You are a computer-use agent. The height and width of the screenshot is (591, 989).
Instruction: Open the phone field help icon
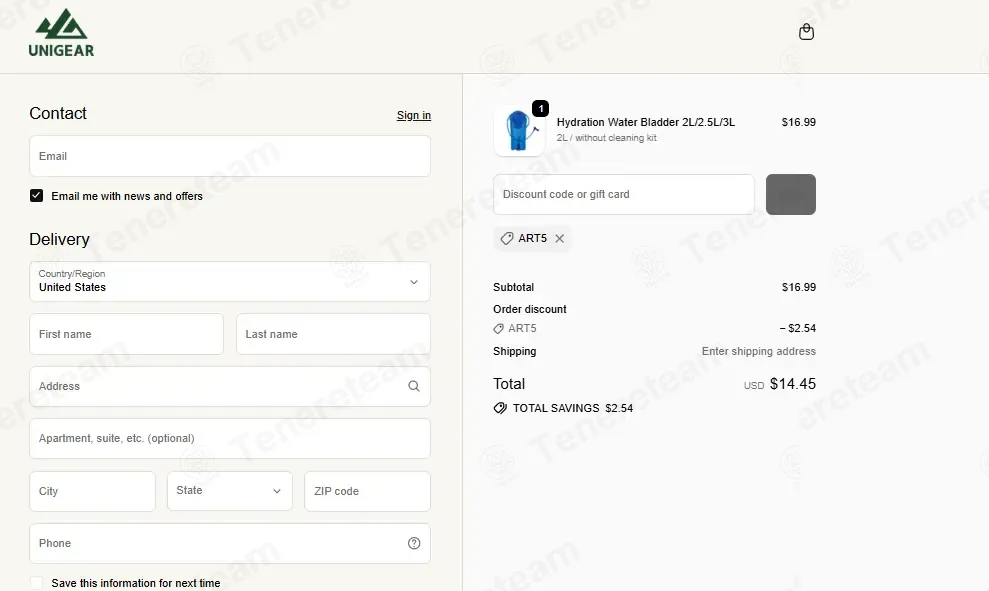tap(414, 543)
